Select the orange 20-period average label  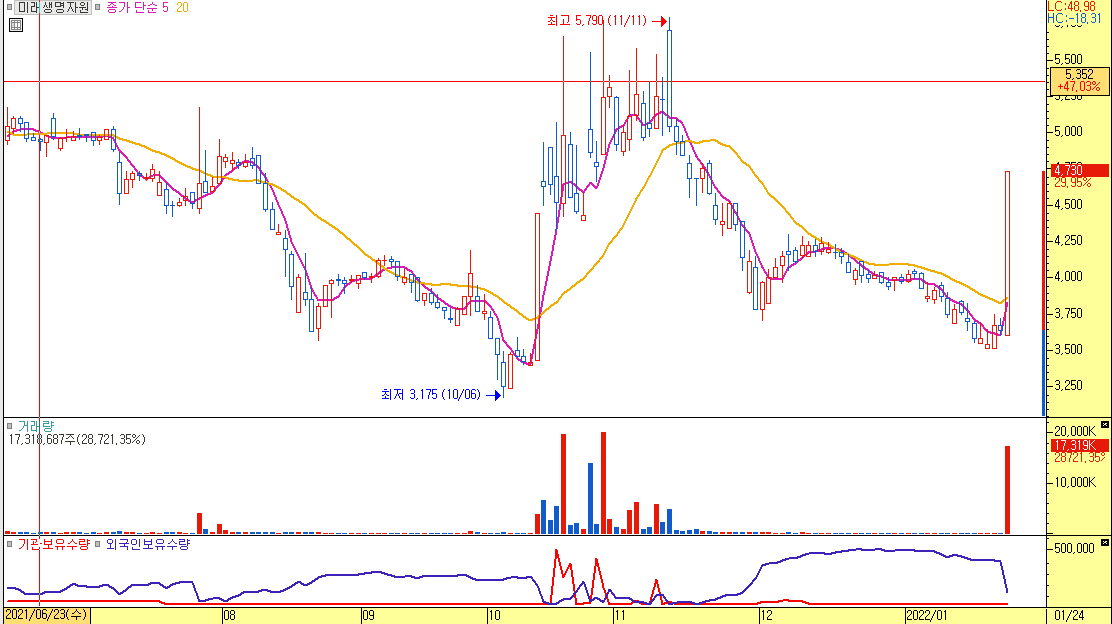pyautogui.click(x=182, y=8)
